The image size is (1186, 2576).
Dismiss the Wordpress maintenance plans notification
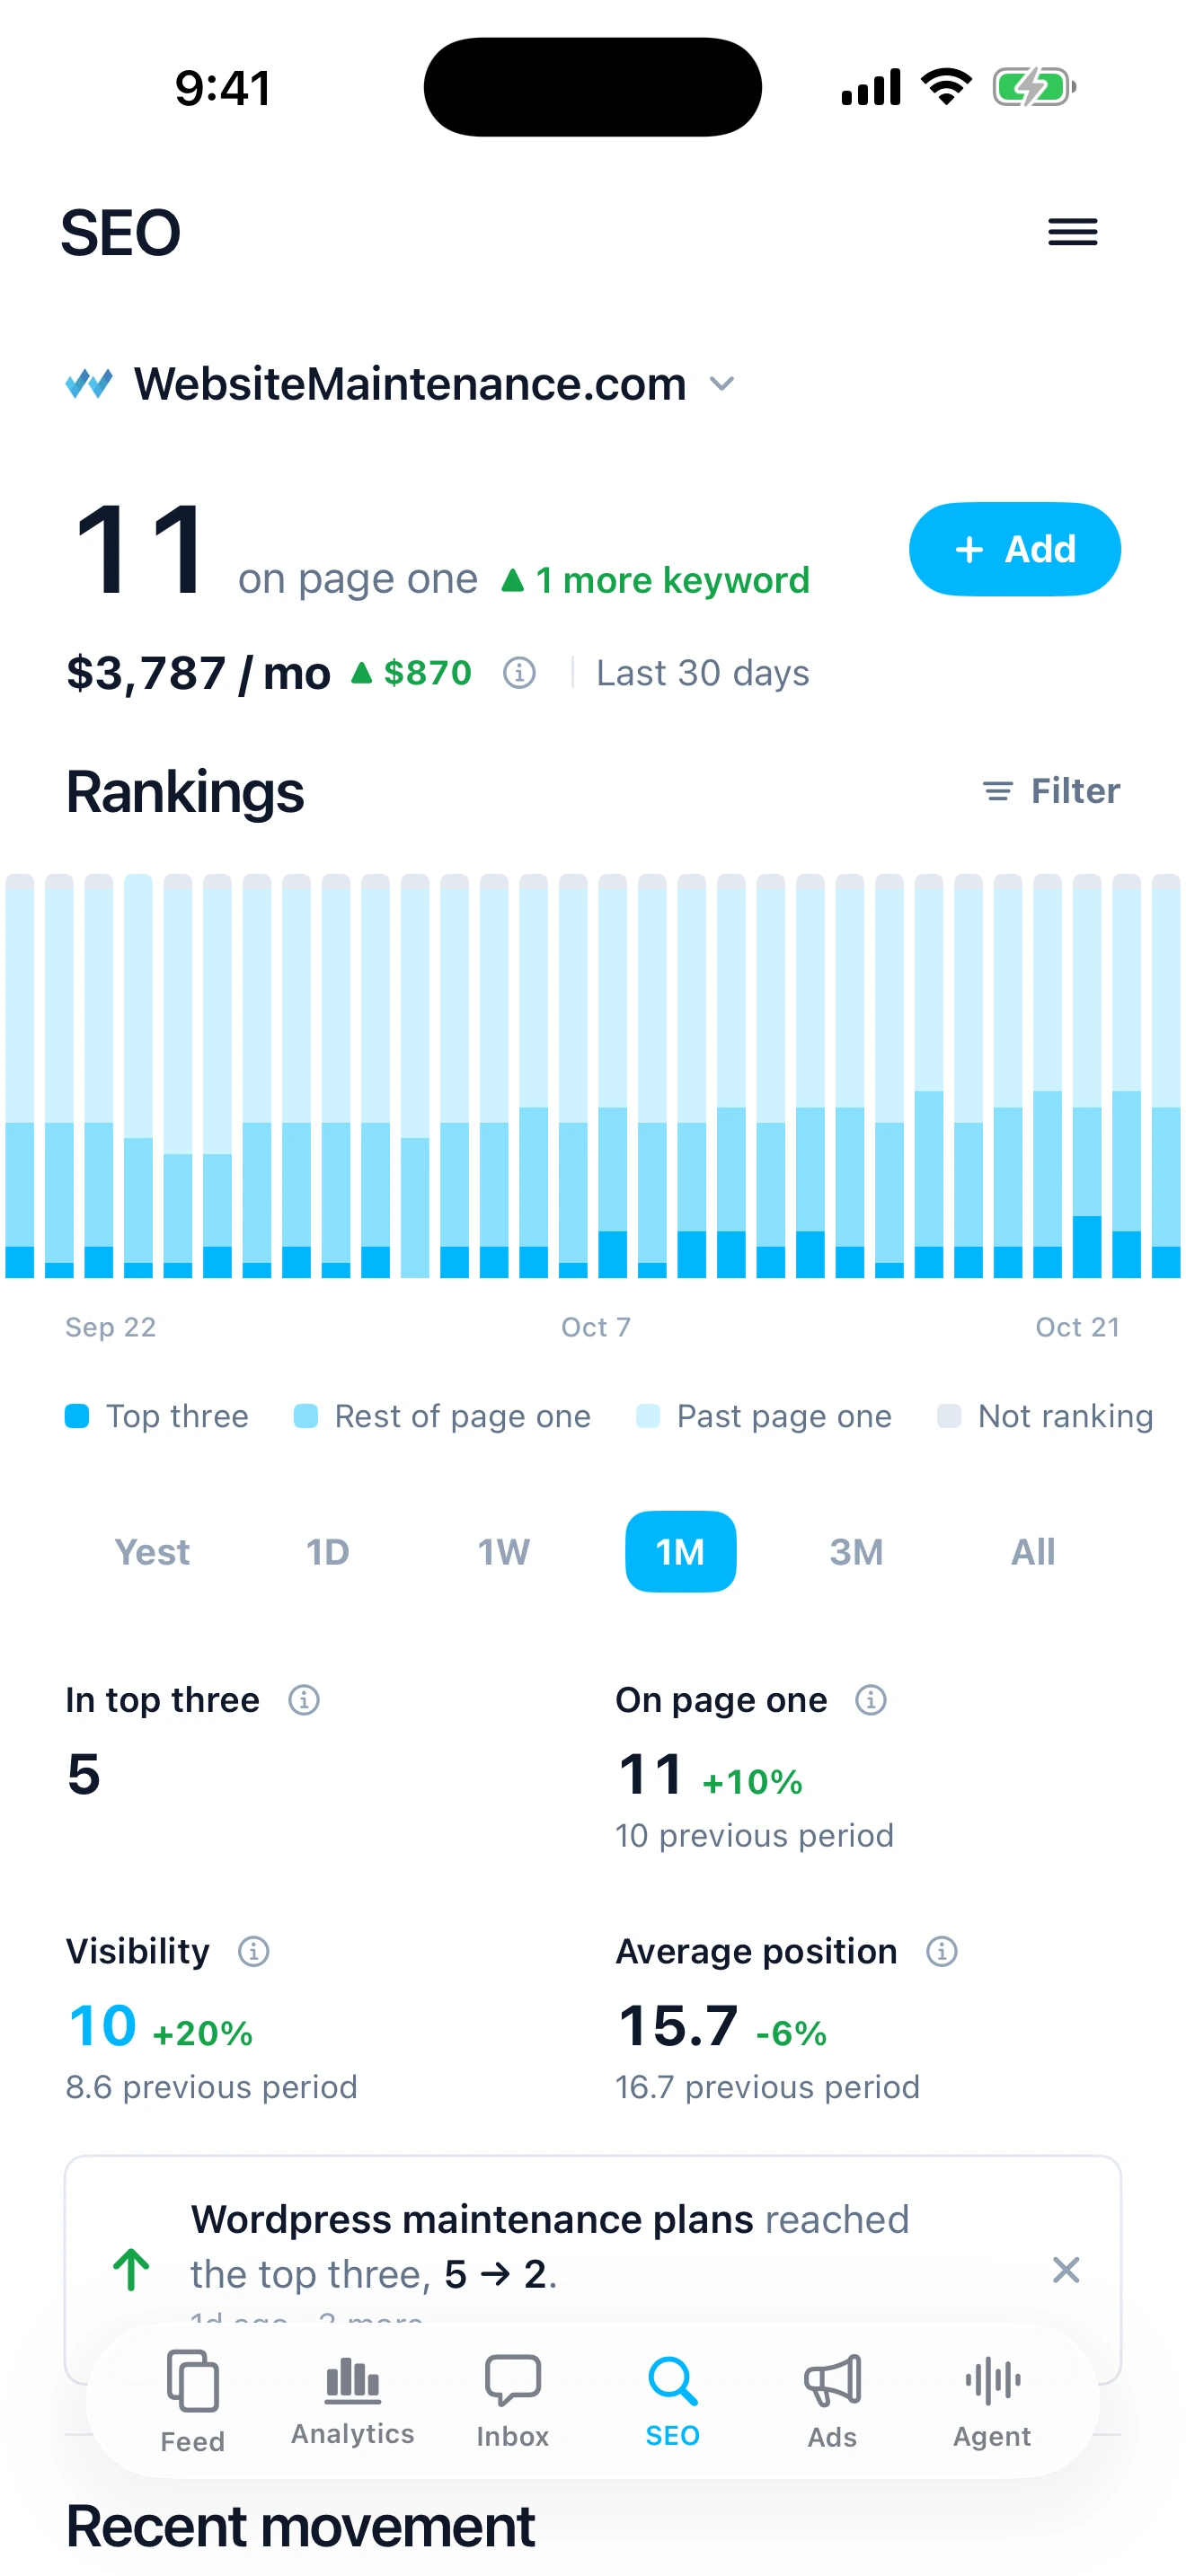pyautogui.click(x=1066, y=2270)
